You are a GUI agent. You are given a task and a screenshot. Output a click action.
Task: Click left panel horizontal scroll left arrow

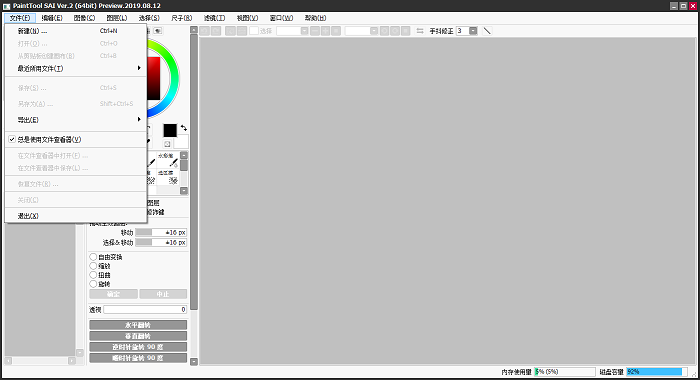tap(8, 360)
